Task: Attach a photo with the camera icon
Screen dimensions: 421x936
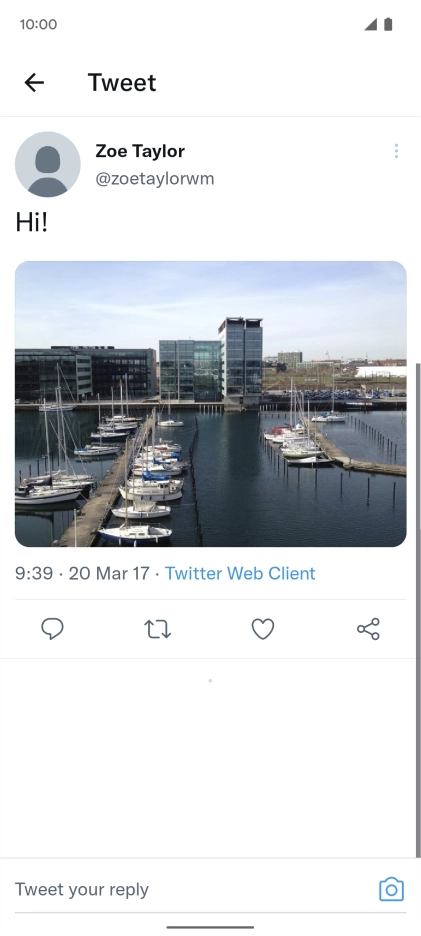Action: coord(392,889)
